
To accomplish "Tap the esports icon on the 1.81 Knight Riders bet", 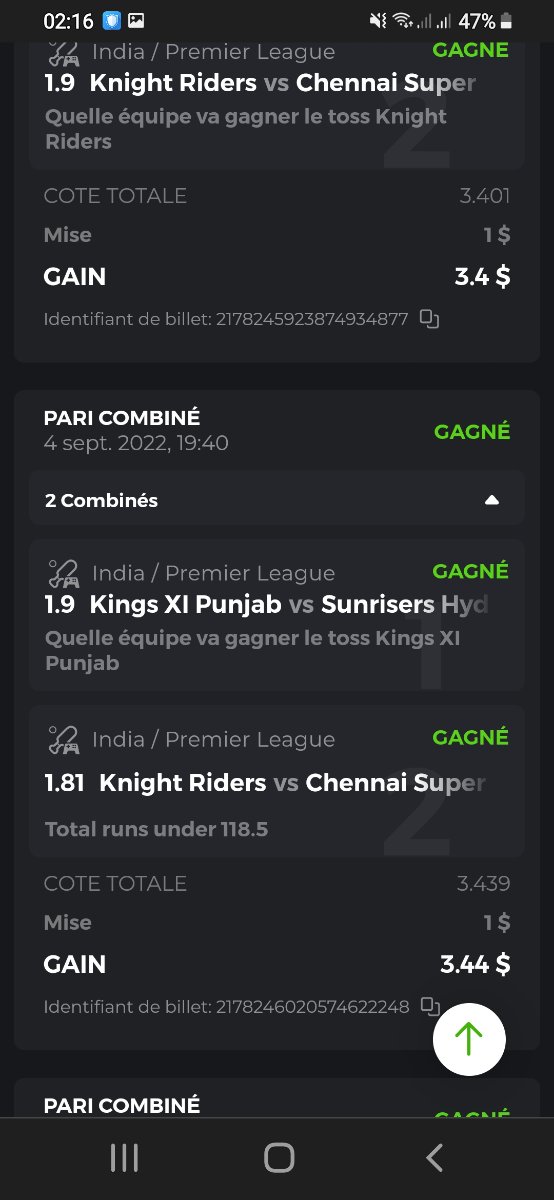I will [x=64, y=739].
